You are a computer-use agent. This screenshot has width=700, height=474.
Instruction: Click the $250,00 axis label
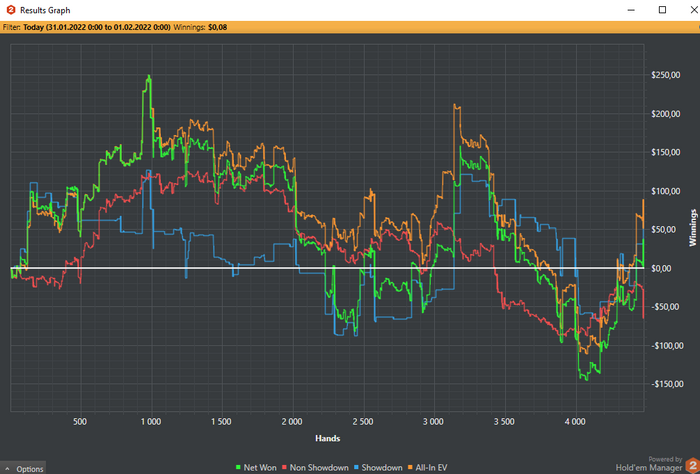[665, 75]
